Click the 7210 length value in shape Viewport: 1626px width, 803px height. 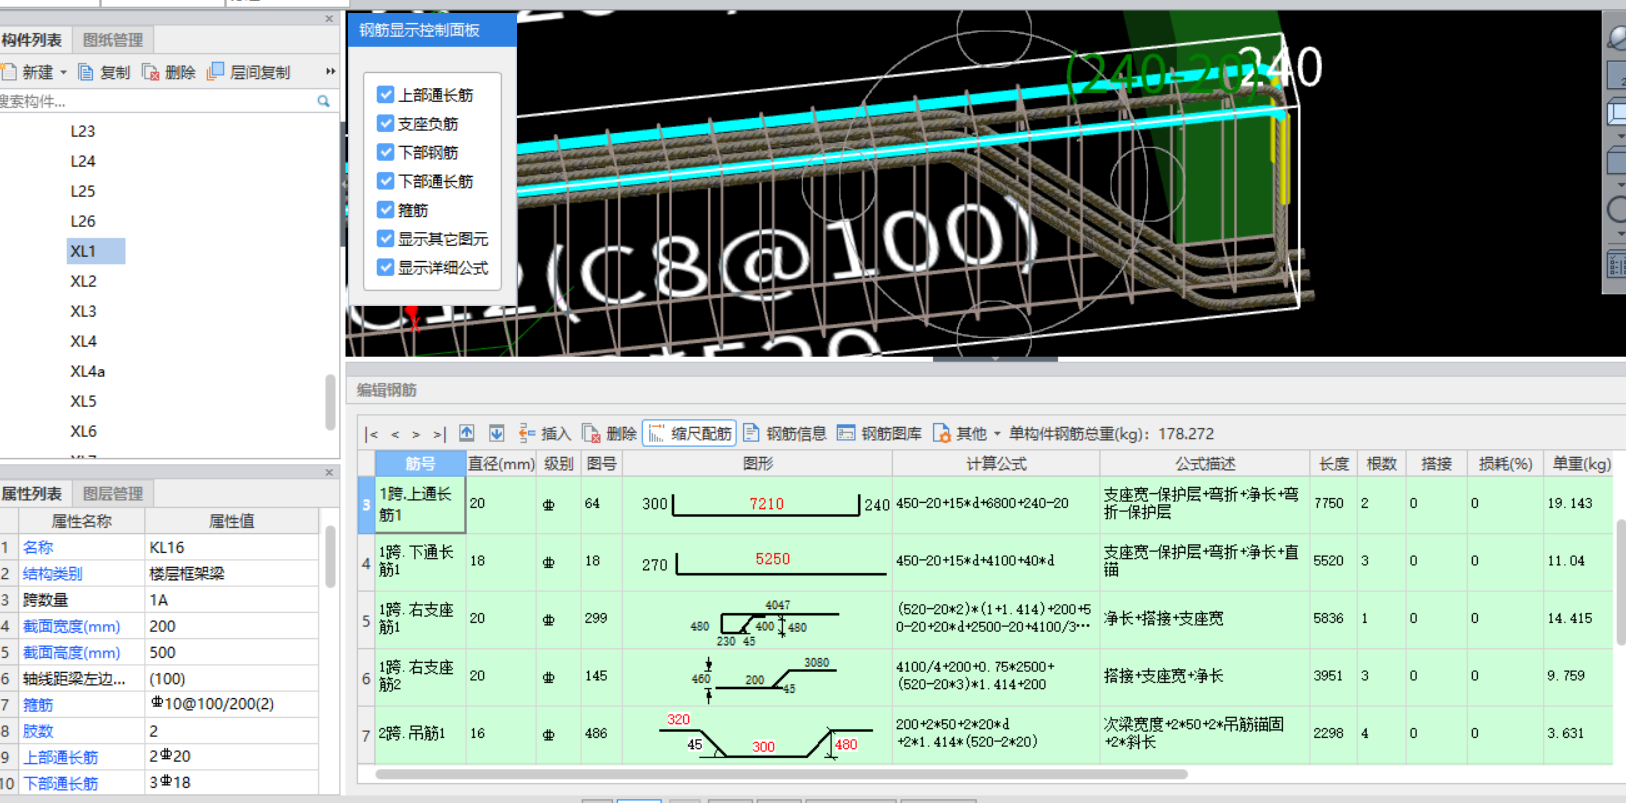click(x=767, y=503)
